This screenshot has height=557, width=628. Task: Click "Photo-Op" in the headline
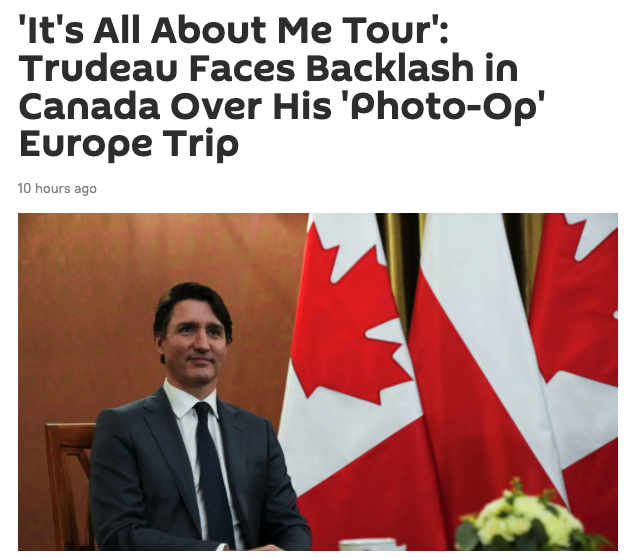pyautogui.click(x=446, y=108)
